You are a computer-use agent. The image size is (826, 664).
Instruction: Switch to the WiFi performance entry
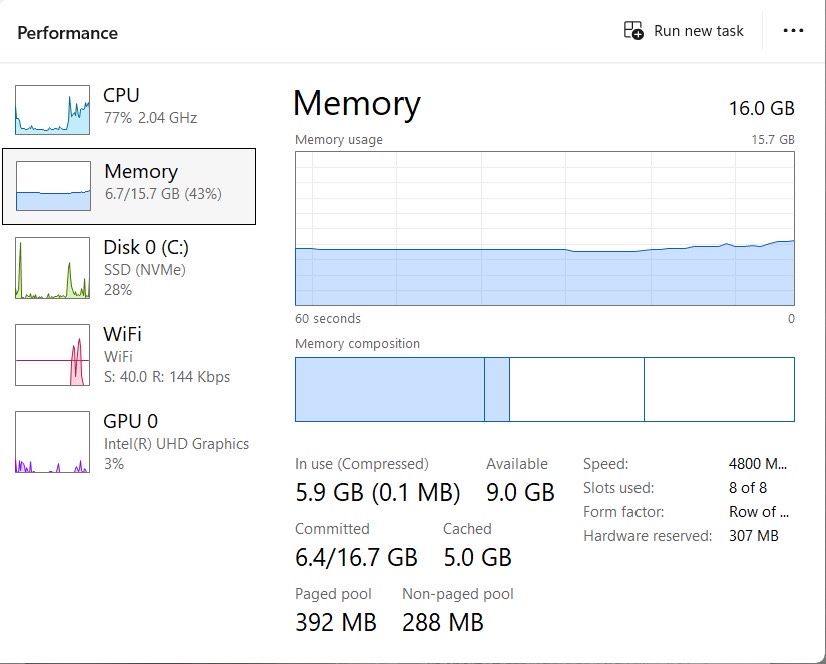click(x=122, y=334)
